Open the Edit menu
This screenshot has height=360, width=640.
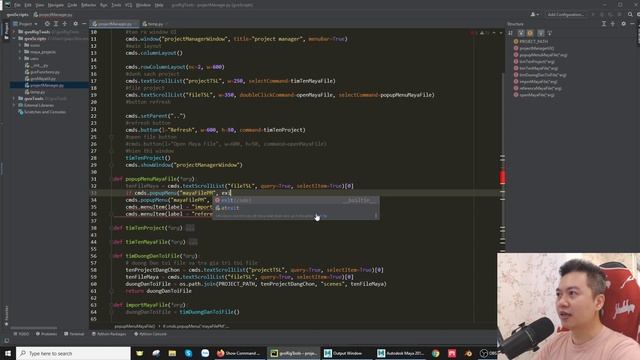[x=28, y=5]
